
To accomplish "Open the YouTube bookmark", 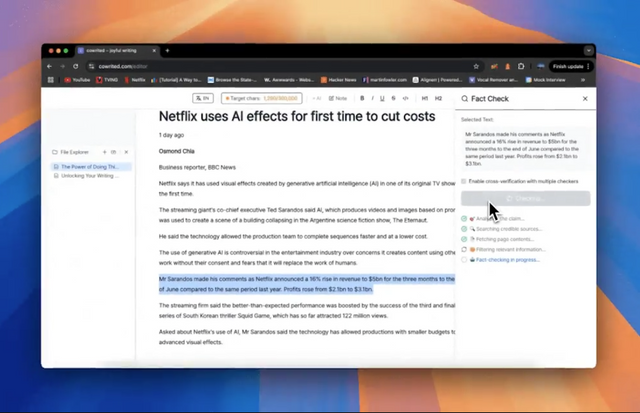I will pos(77,80).
